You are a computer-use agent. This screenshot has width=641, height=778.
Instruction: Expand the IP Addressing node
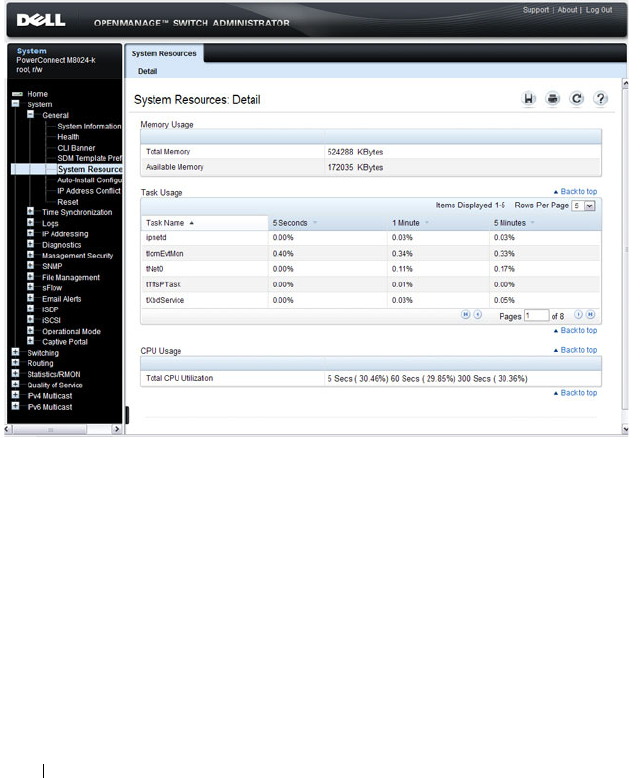point(30,233)
